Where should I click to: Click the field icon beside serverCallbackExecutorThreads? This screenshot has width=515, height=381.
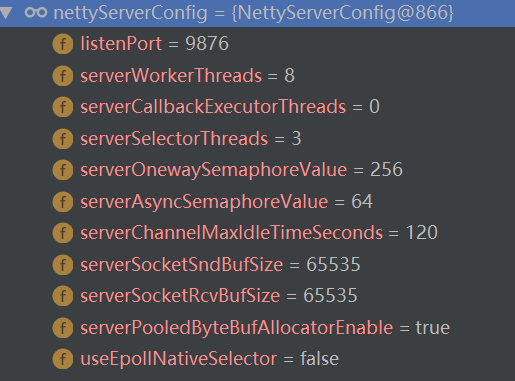63,107
